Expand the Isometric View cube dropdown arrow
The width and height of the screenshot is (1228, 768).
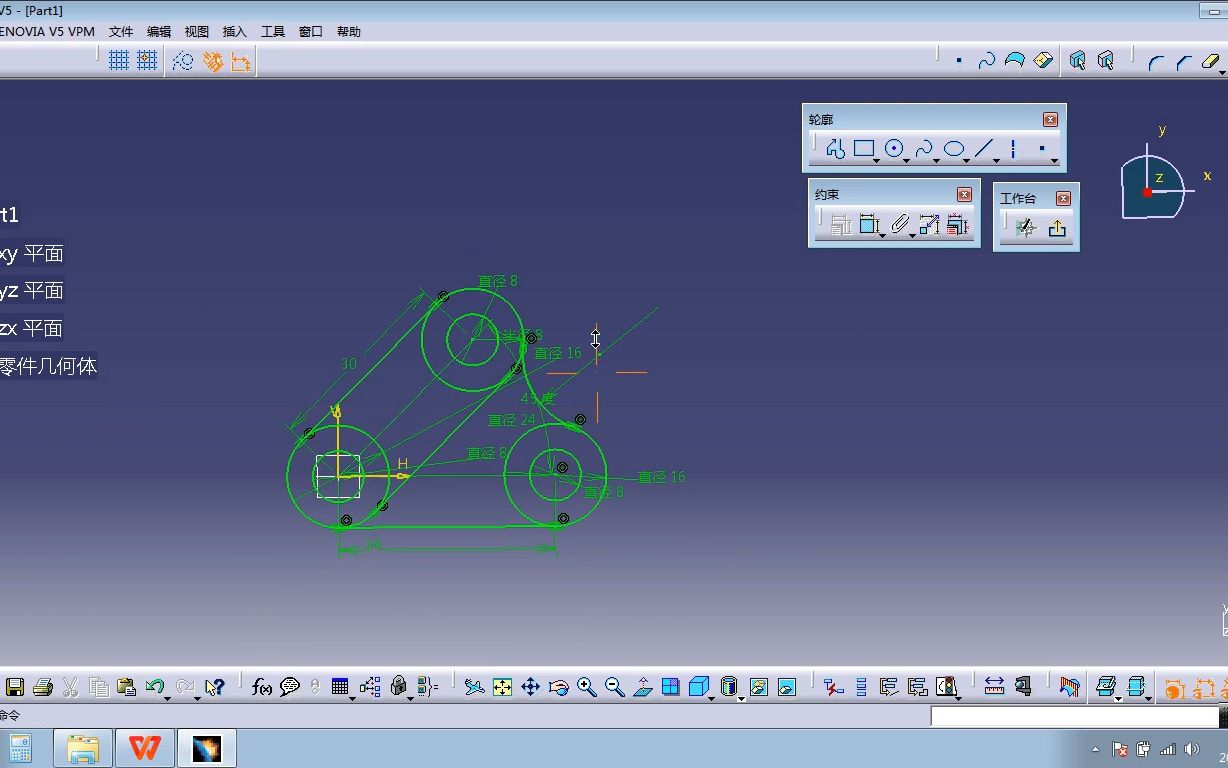point(711,698)
